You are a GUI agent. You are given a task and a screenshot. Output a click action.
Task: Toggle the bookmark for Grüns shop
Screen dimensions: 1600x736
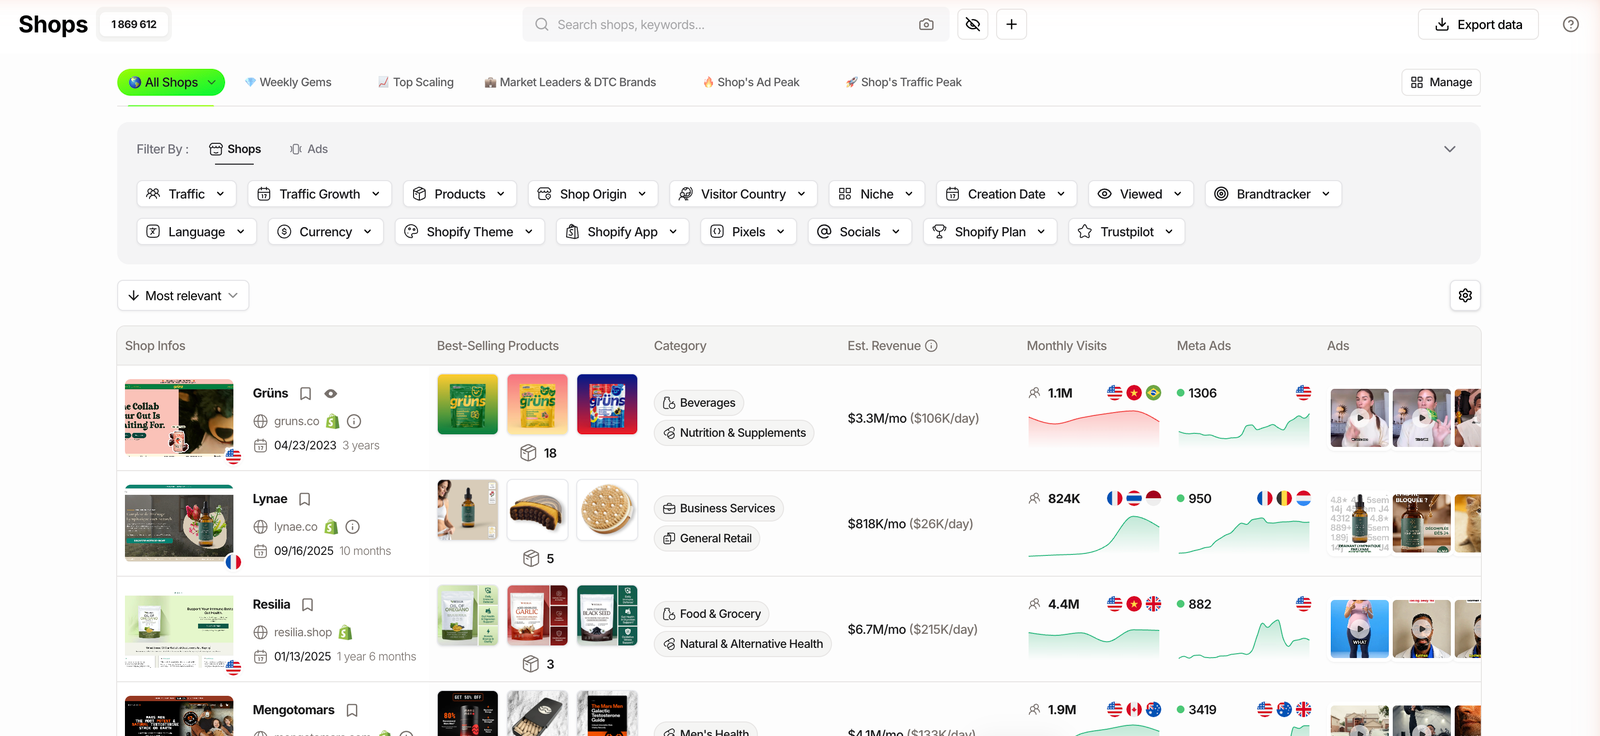(306, 394)
